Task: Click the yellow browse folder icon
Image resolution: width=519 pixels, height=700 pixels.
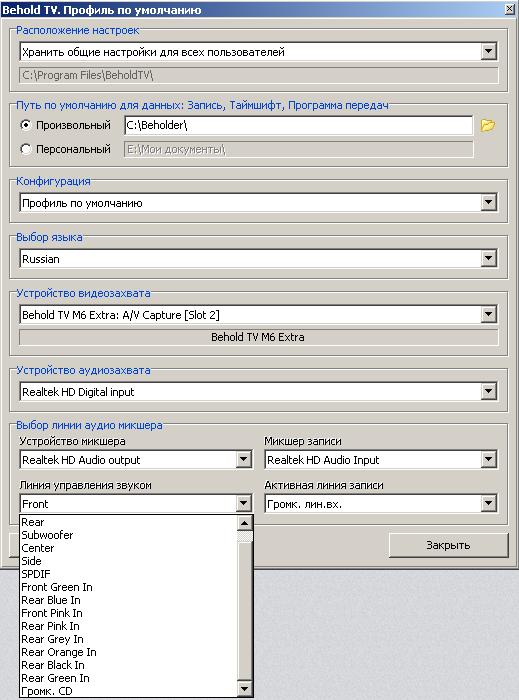Action: click(487, 125)
